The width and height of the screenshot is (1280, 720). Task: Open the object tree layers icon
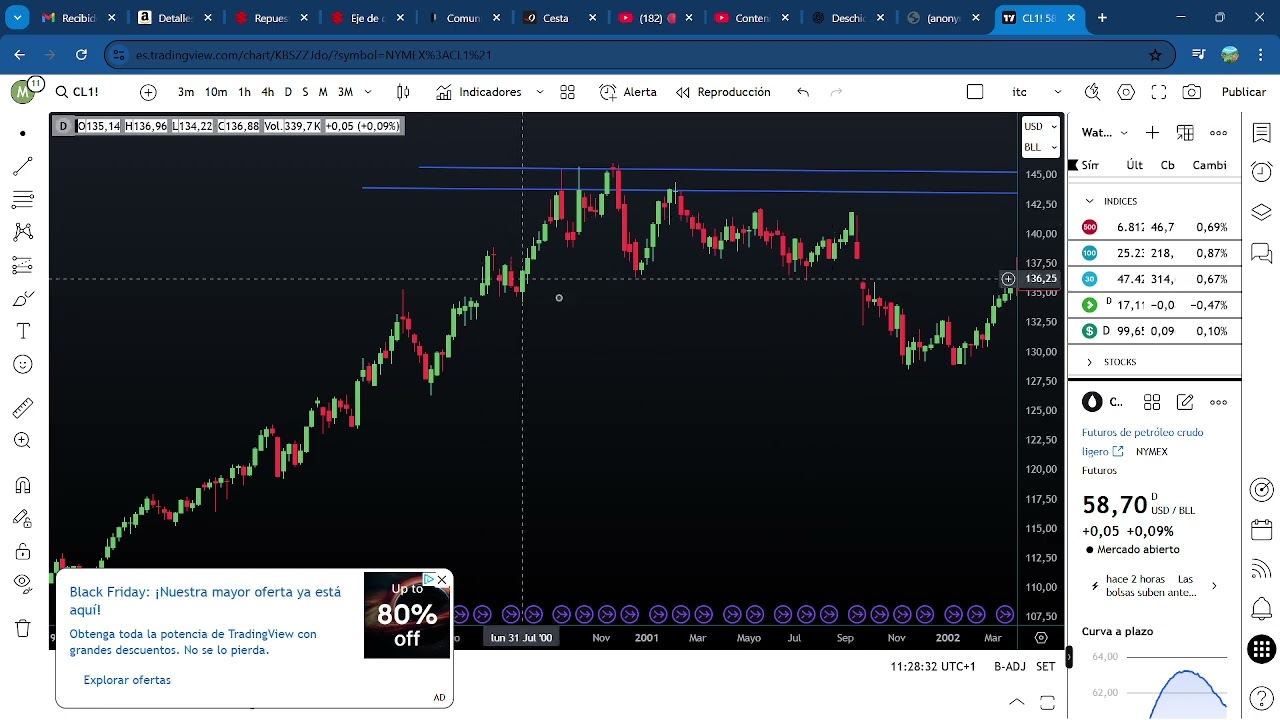(x=1262, y=212)
